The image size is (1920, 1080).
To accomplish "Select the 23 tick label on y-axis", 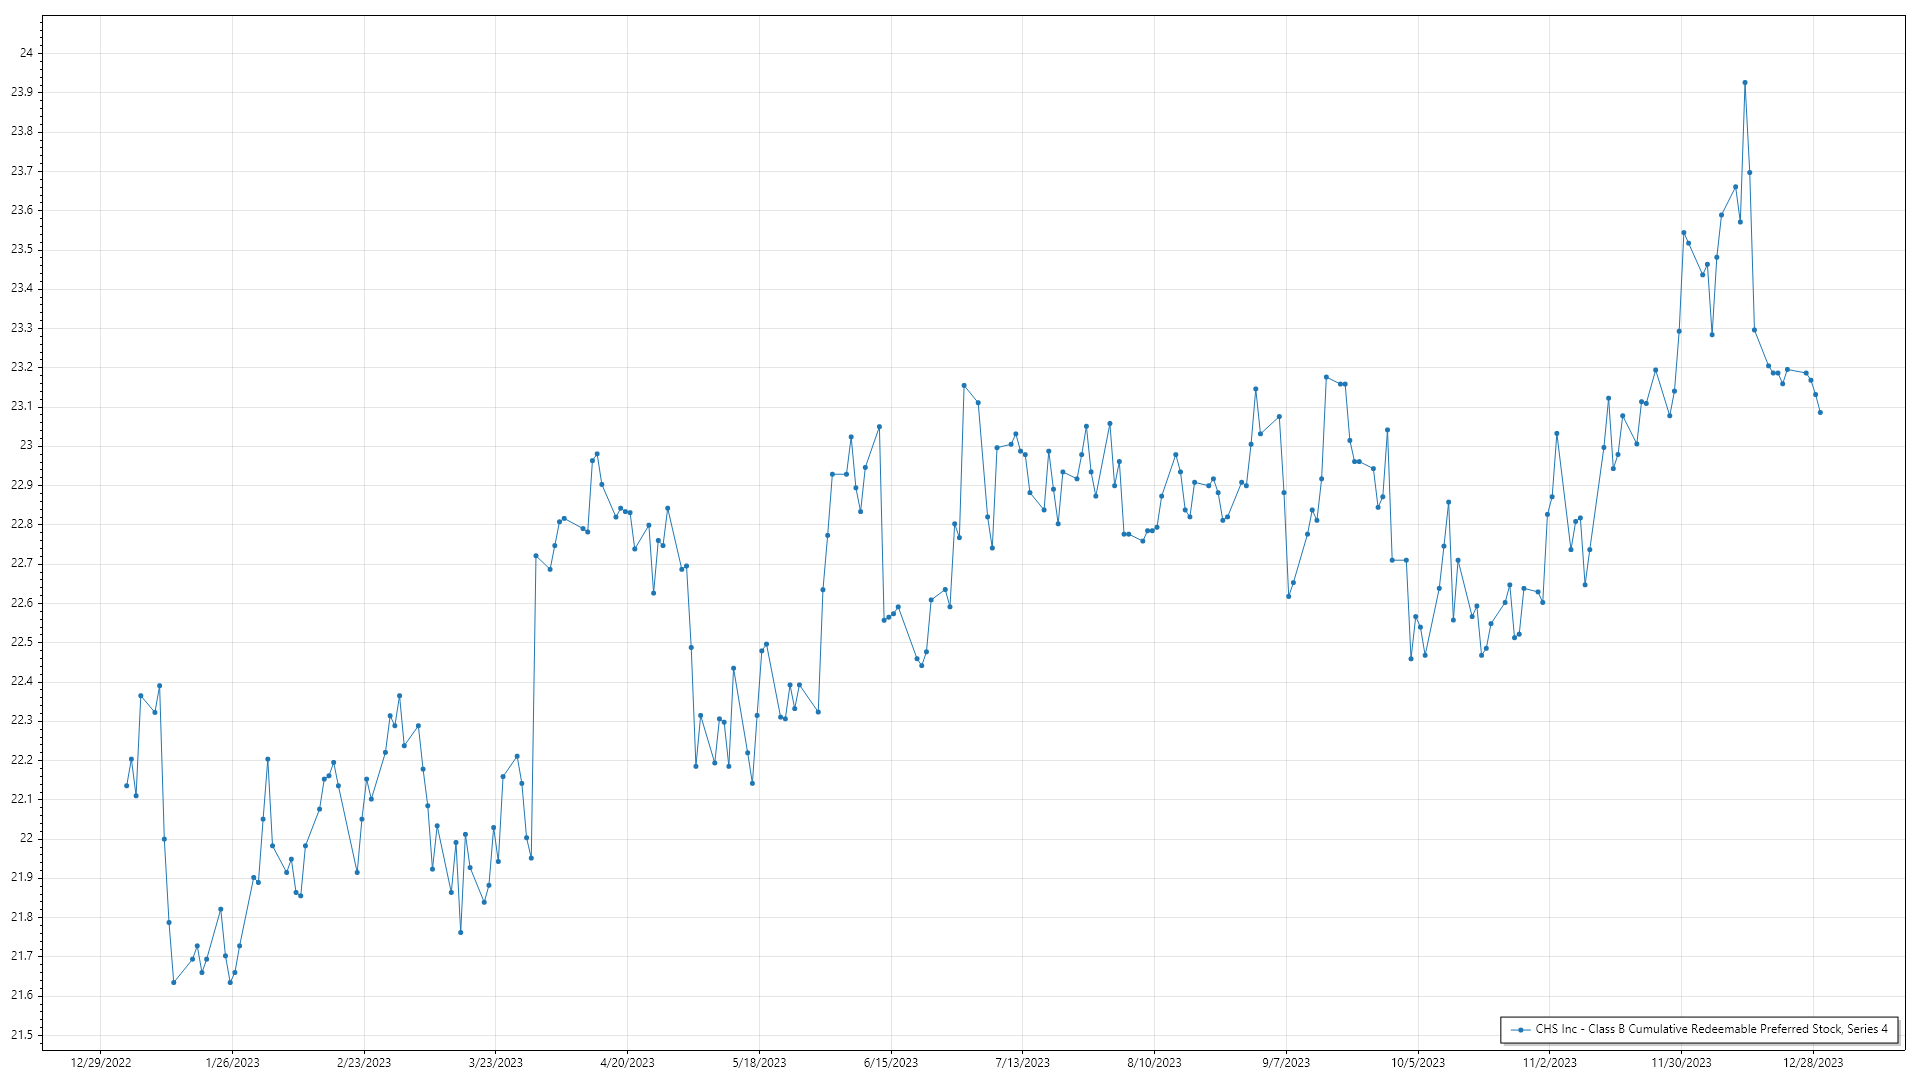I will click(x=26, y=446).
